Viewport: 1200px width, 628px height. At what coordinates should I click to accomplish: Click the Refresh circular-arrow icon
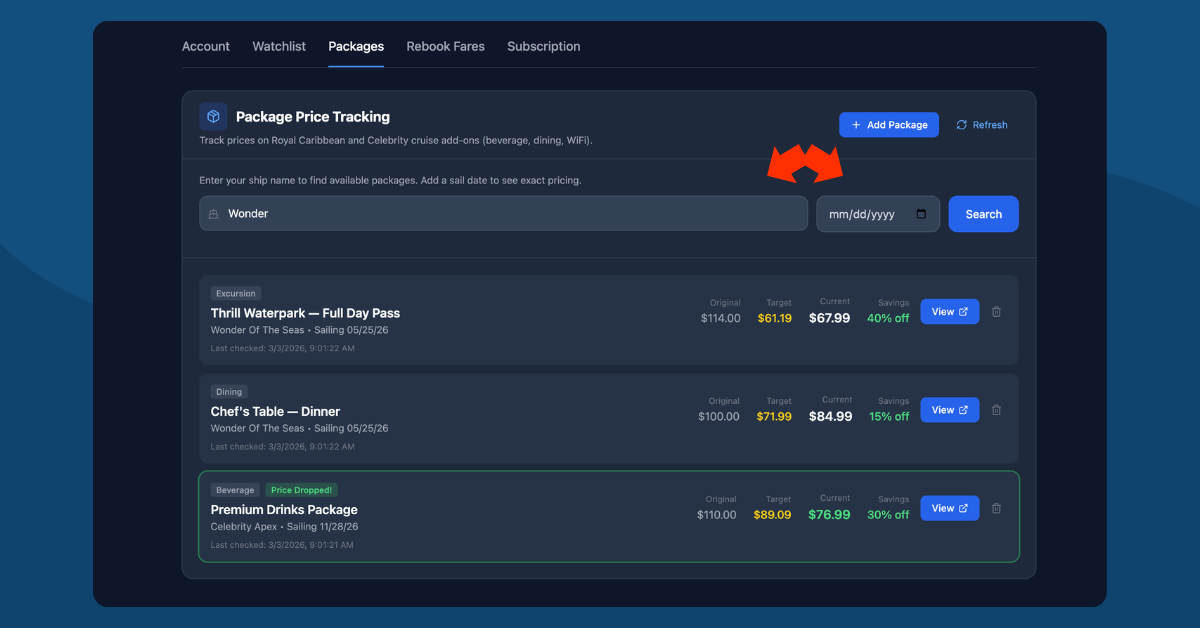[x=963, y=124]
